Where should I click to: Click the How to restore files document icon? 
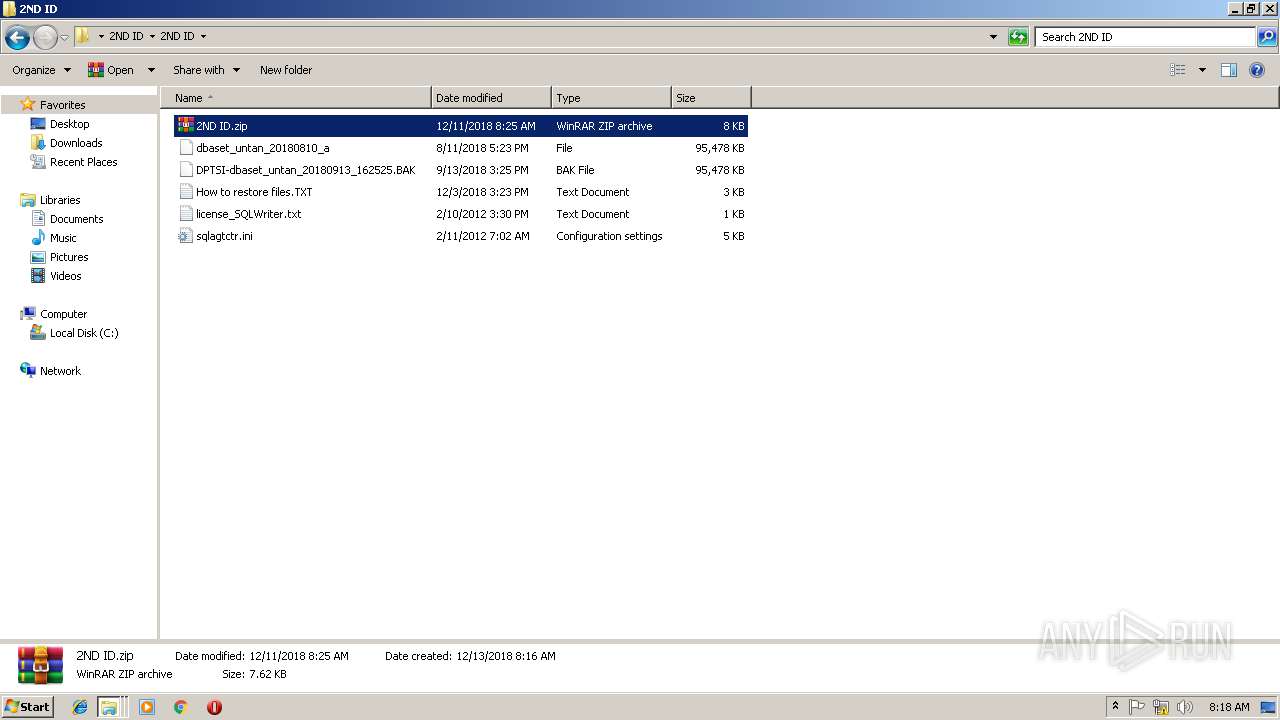tap(185, 192)
